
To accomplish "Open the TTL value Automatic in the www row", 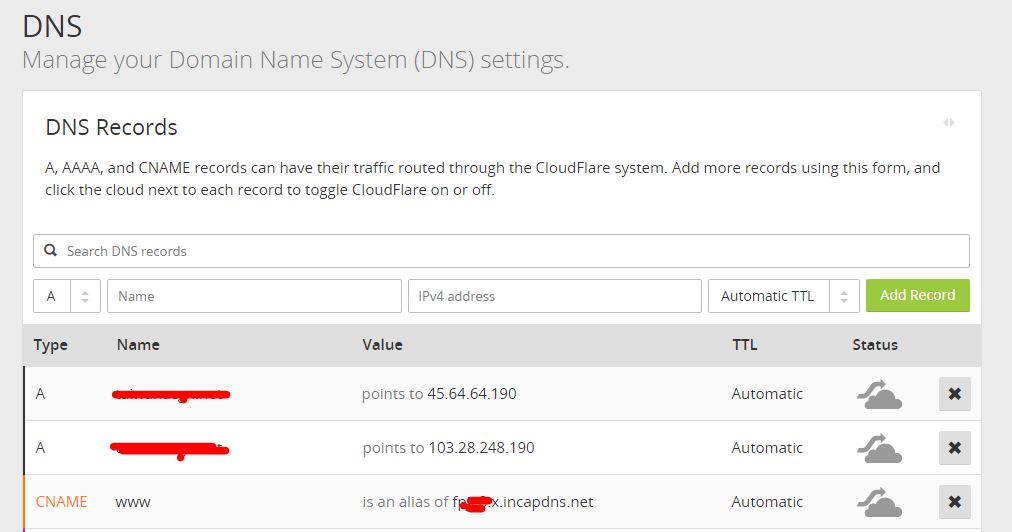I will pos(767,502).
